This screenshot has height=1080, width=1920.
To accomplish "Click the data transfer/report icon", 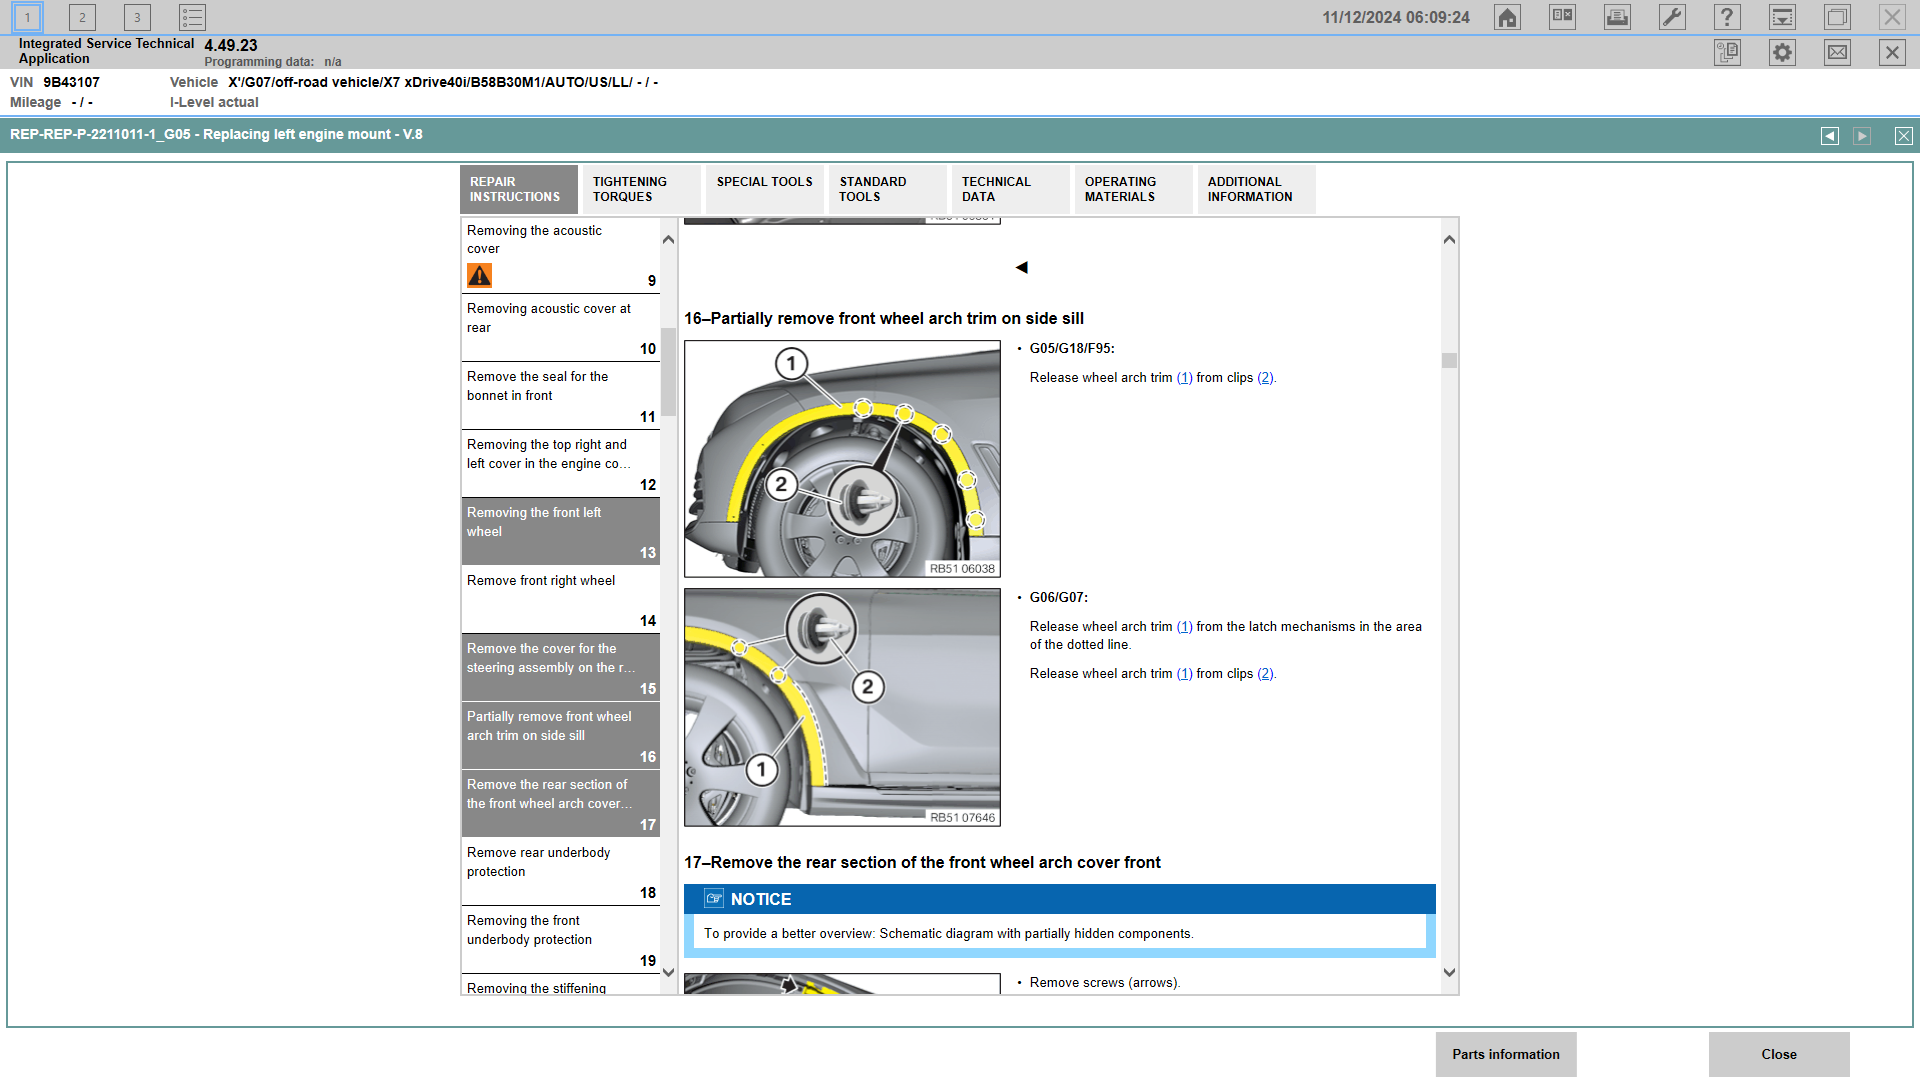I will [1727, 52].
